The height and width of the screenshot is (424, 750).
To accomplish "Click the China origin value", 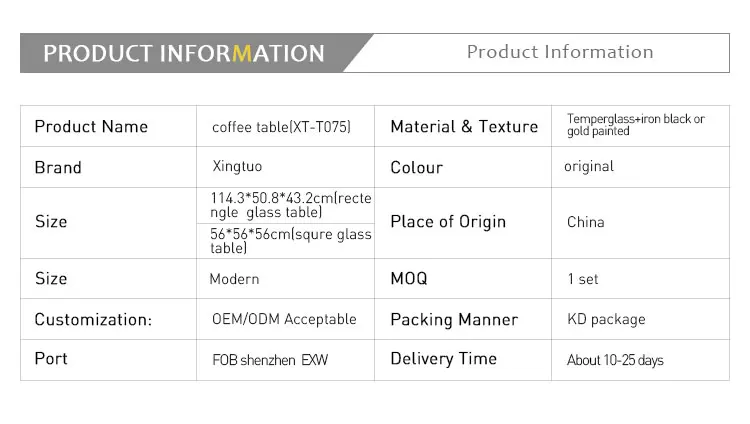I will coord(585,222).
